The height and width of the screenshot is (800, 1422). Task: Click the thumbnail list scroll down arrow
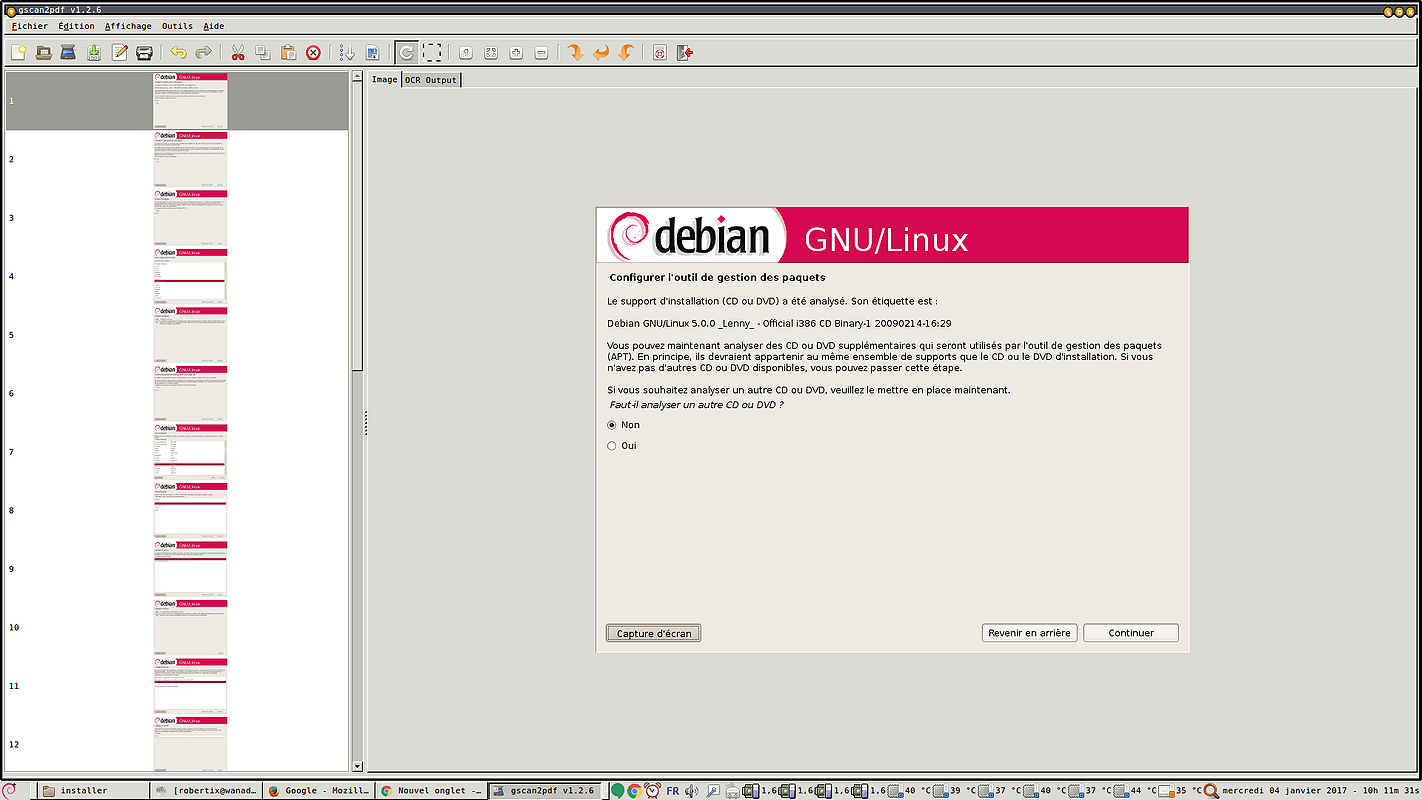pos(357,766)
